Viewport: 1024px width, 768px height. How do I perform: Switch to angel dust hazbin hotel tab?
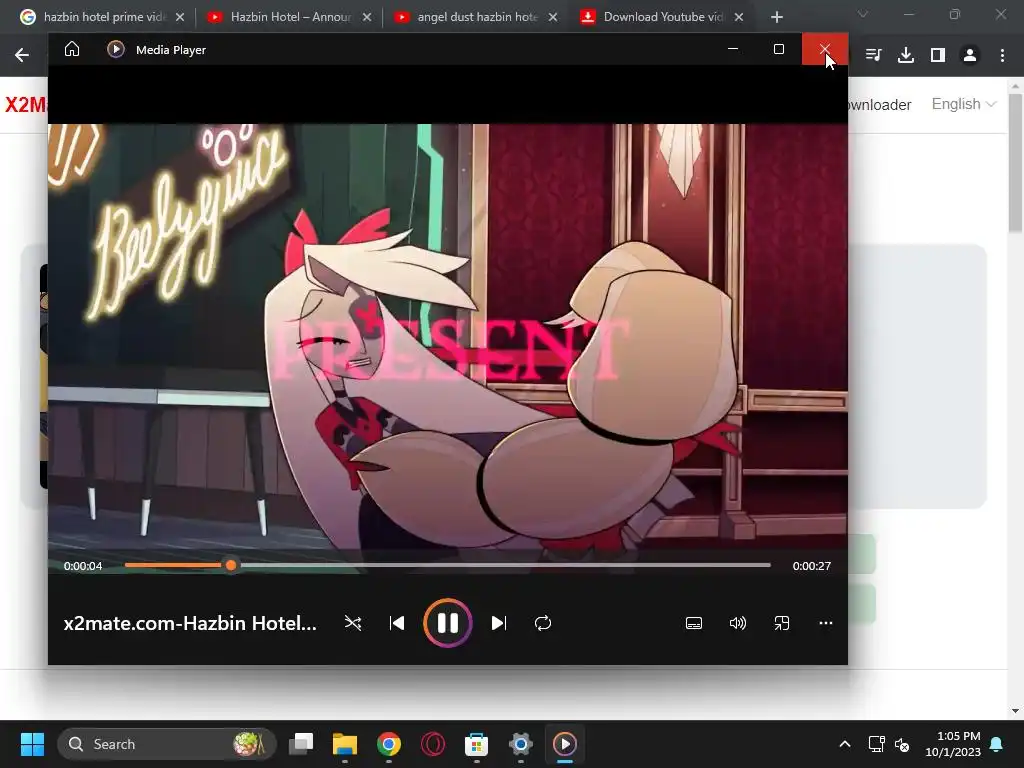point(475,17)
